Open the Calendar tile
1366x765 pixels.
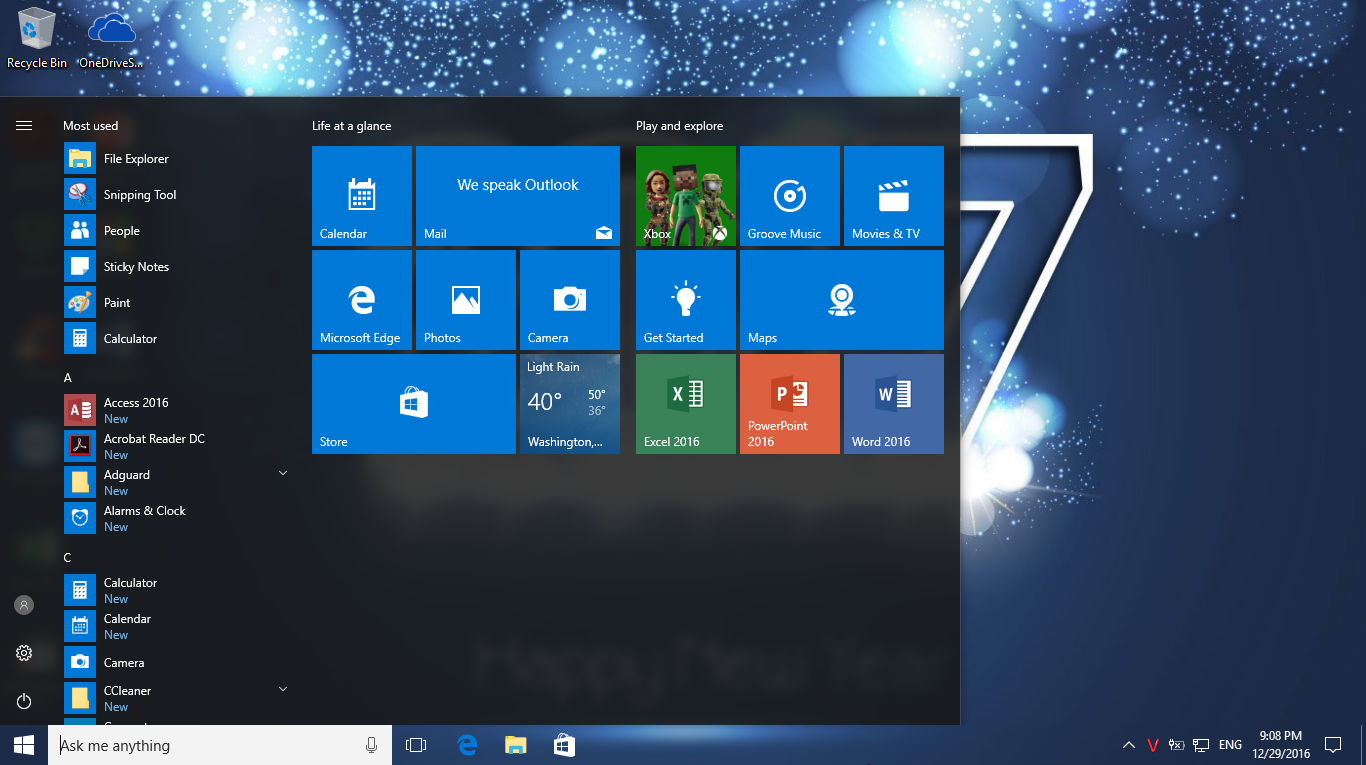pyautogui.click(x=362, y=196)
